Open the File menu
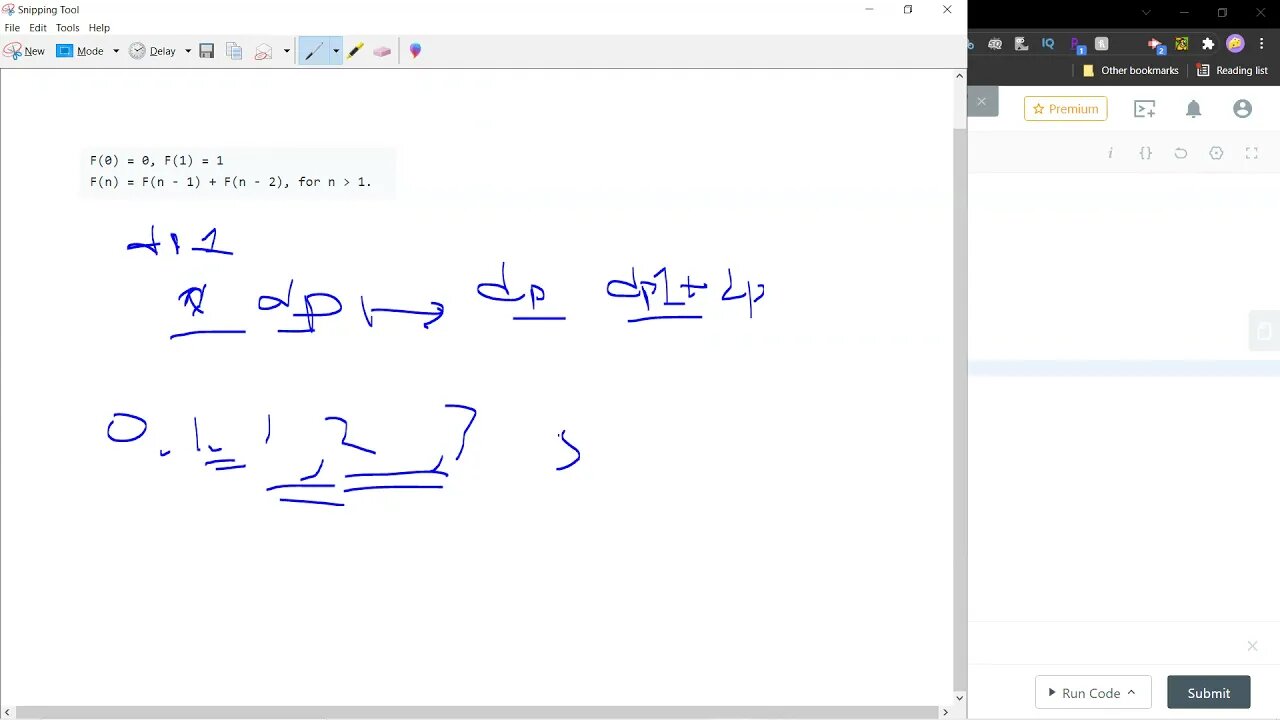Viewport: 1280px width, 720px height. (12, 28)
